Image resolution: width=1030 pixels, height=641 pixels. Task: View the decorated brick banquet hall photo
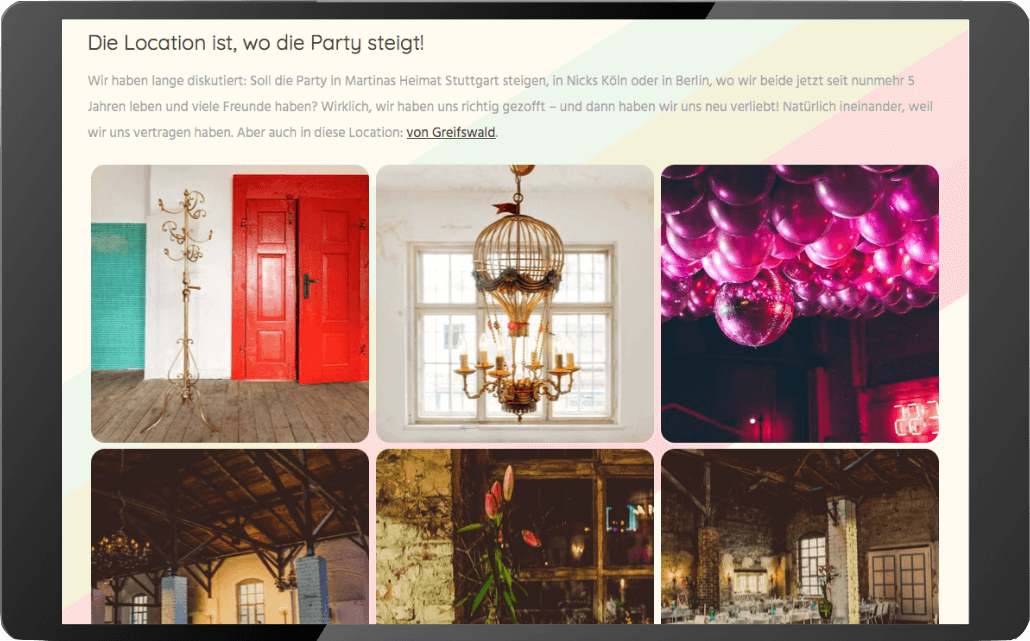(800, 537)
